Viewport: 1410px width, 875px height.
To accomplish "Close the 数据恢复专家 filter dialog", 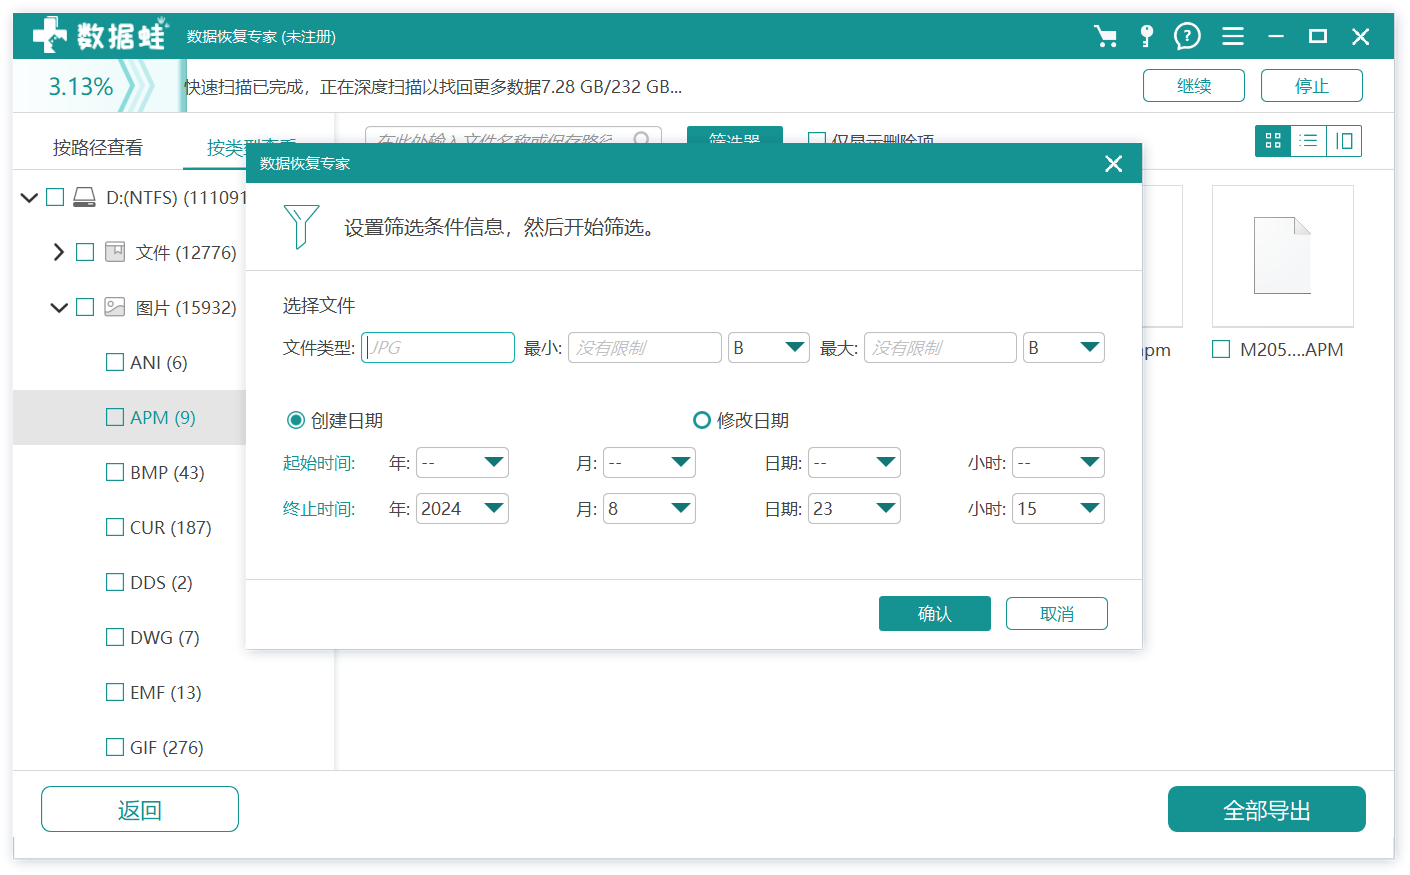I will [x=1113, y=164].
